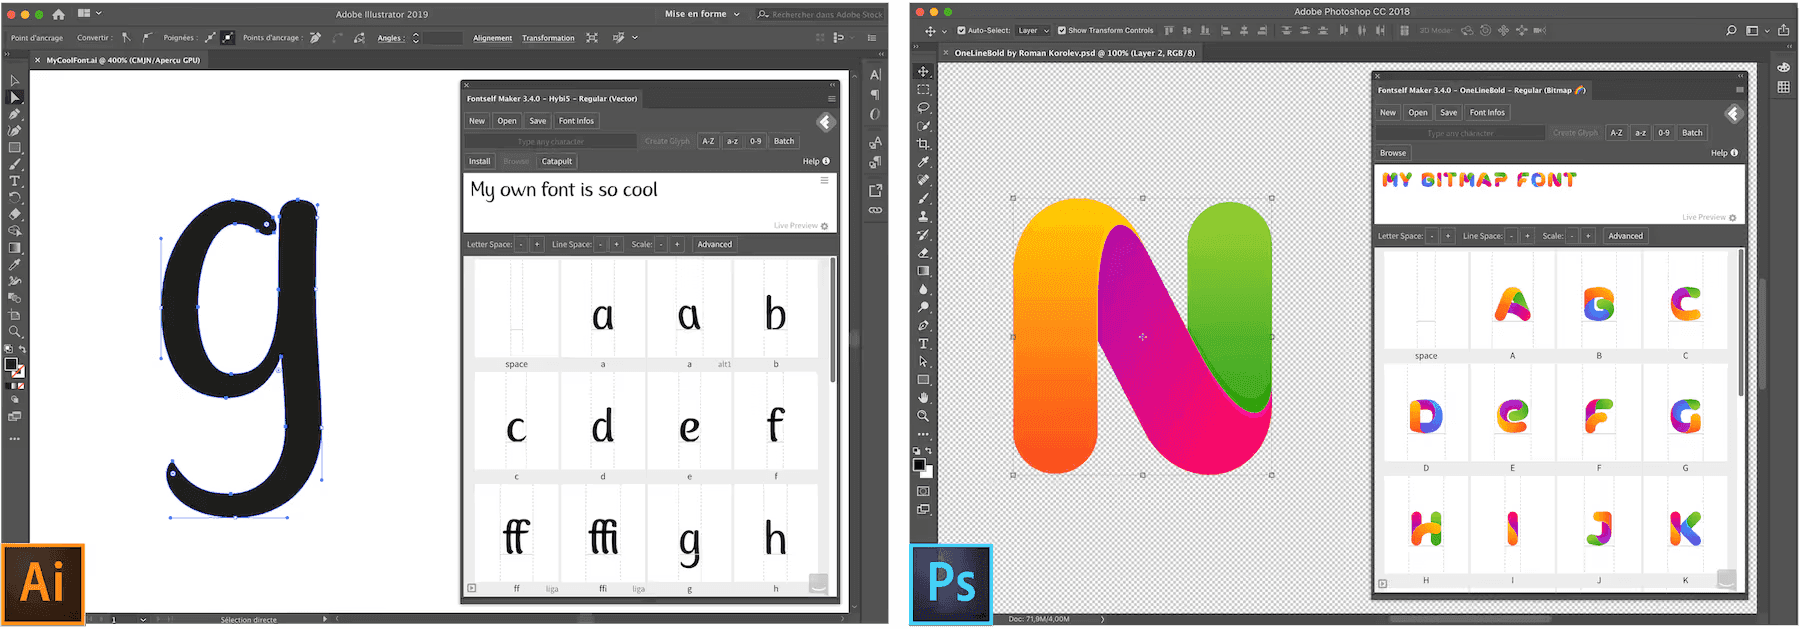
Task: Click Install in the Illustrator Fontself panel
Action: [x=480, y=161]
